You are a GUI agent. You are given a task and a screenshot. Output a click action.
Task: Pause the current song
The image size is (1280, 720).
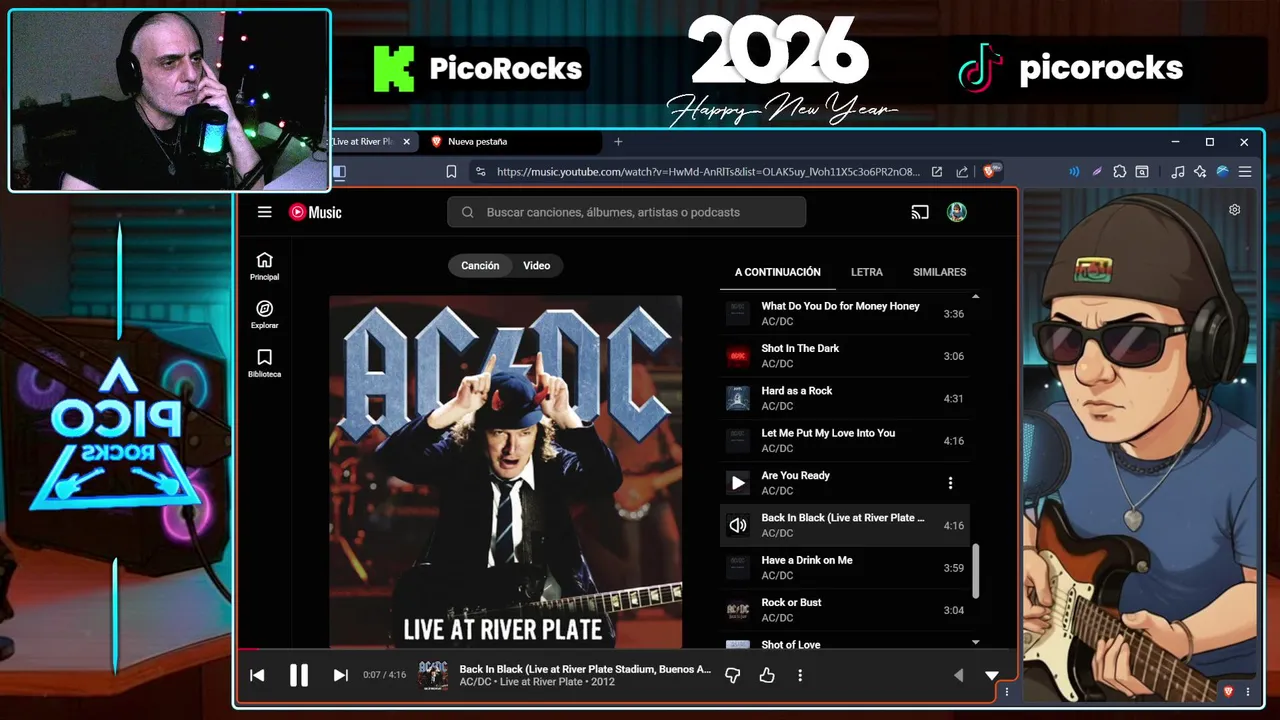[299, 675]
